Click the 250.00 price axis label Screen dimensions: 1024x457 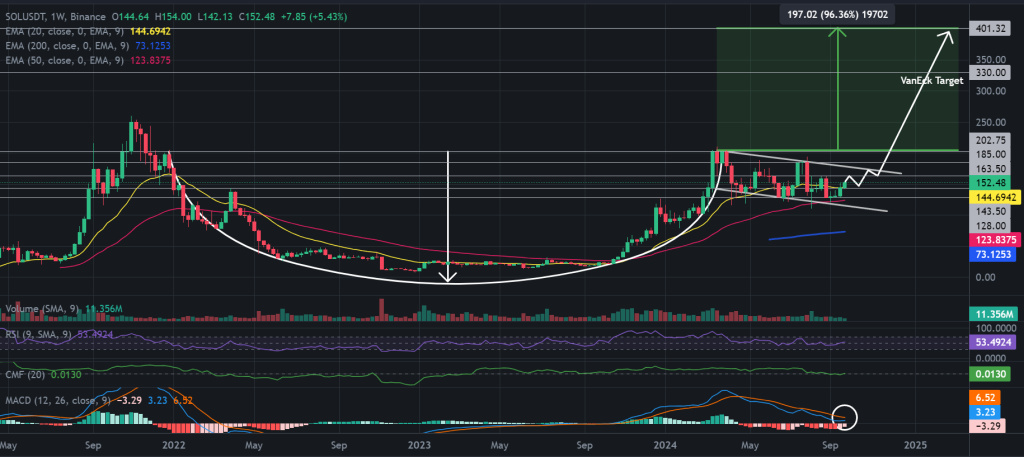993,122
